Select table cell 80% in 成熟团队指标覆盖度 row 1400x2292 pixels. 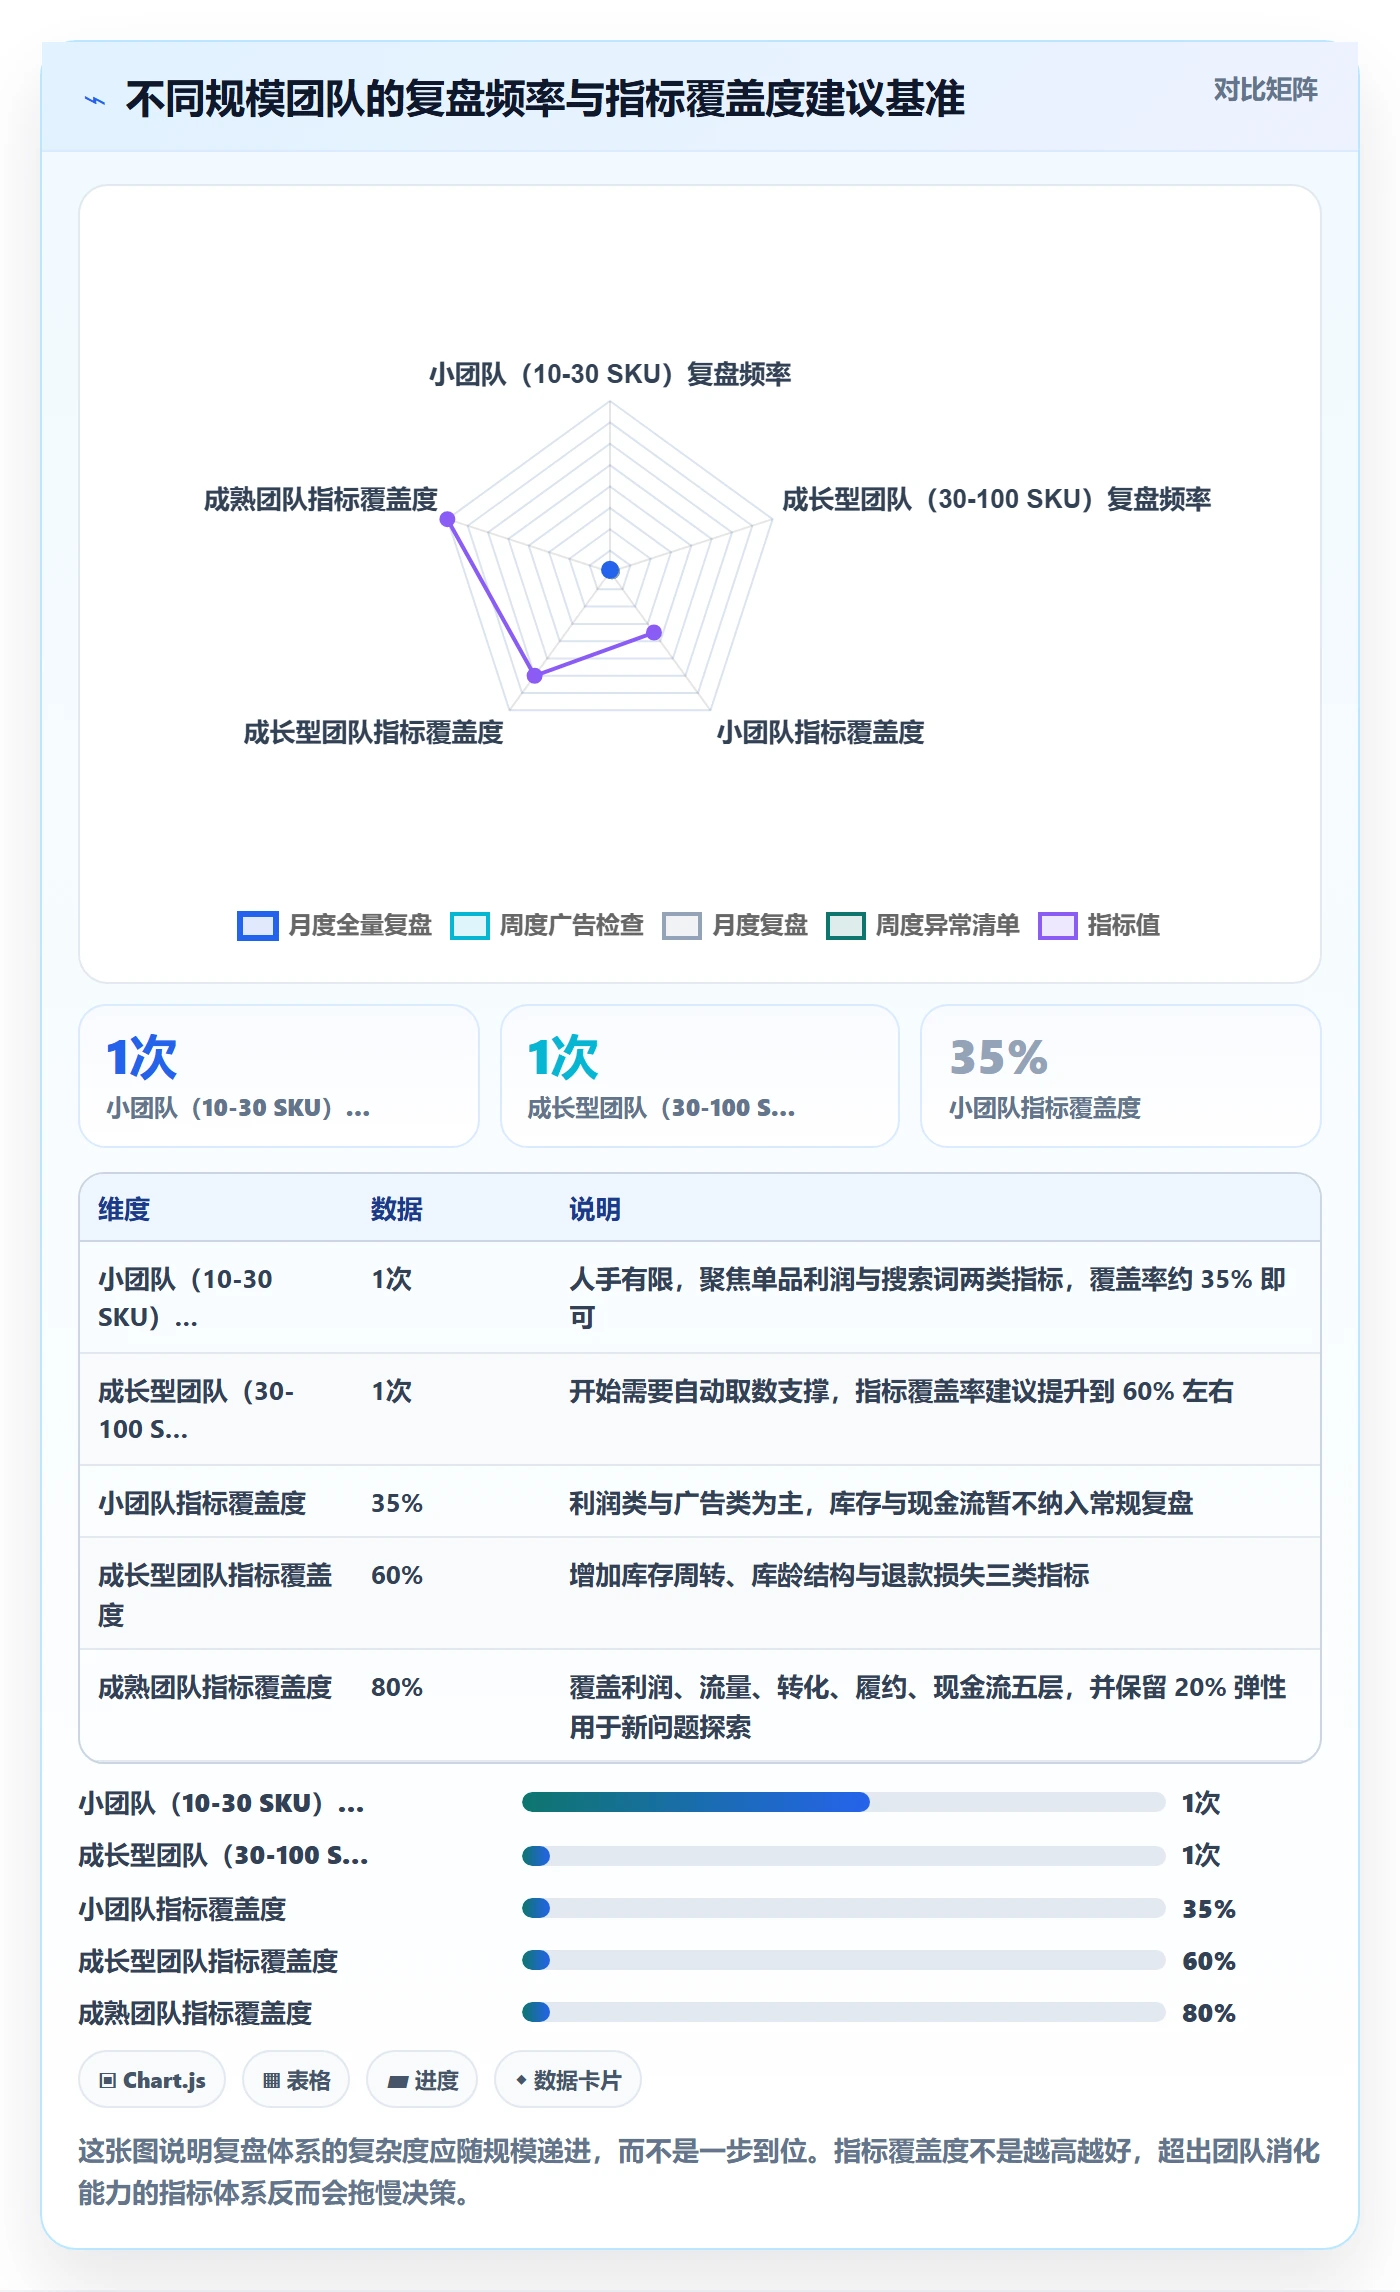[397, 1687]
